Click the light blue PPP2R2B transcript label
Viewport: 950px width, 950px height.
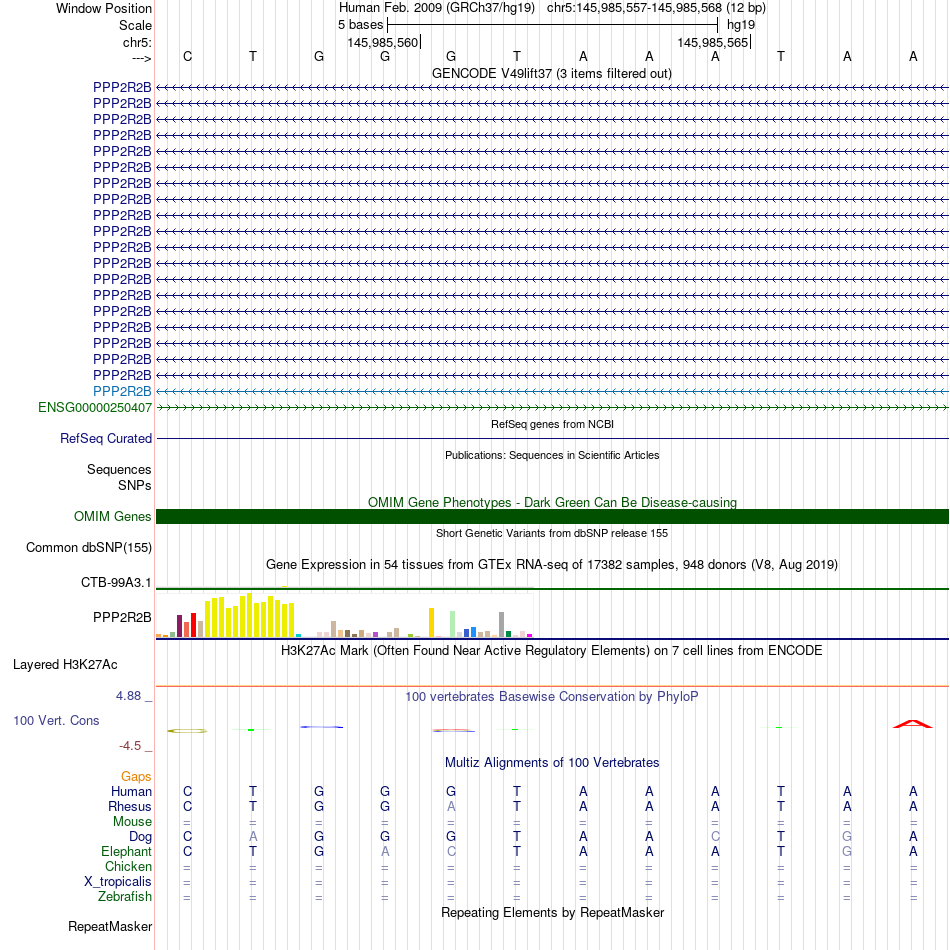(122, 391)
